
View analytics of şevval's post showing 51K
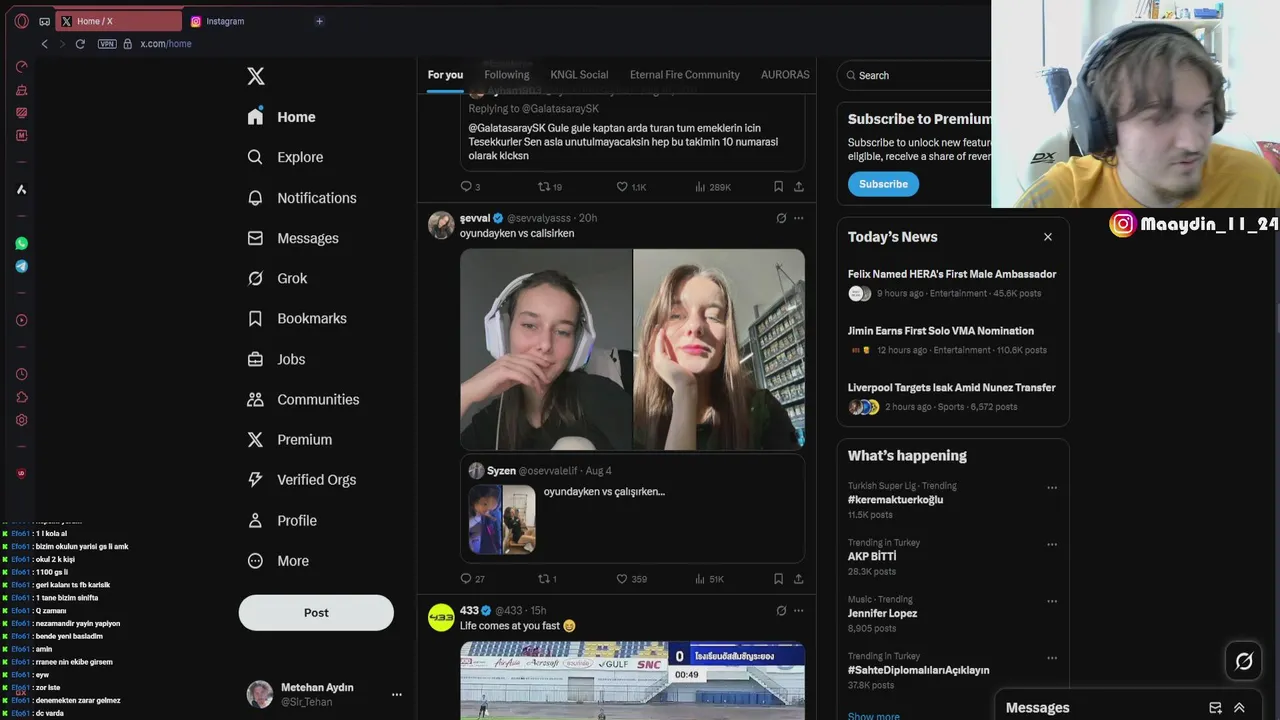coord(709,579)
